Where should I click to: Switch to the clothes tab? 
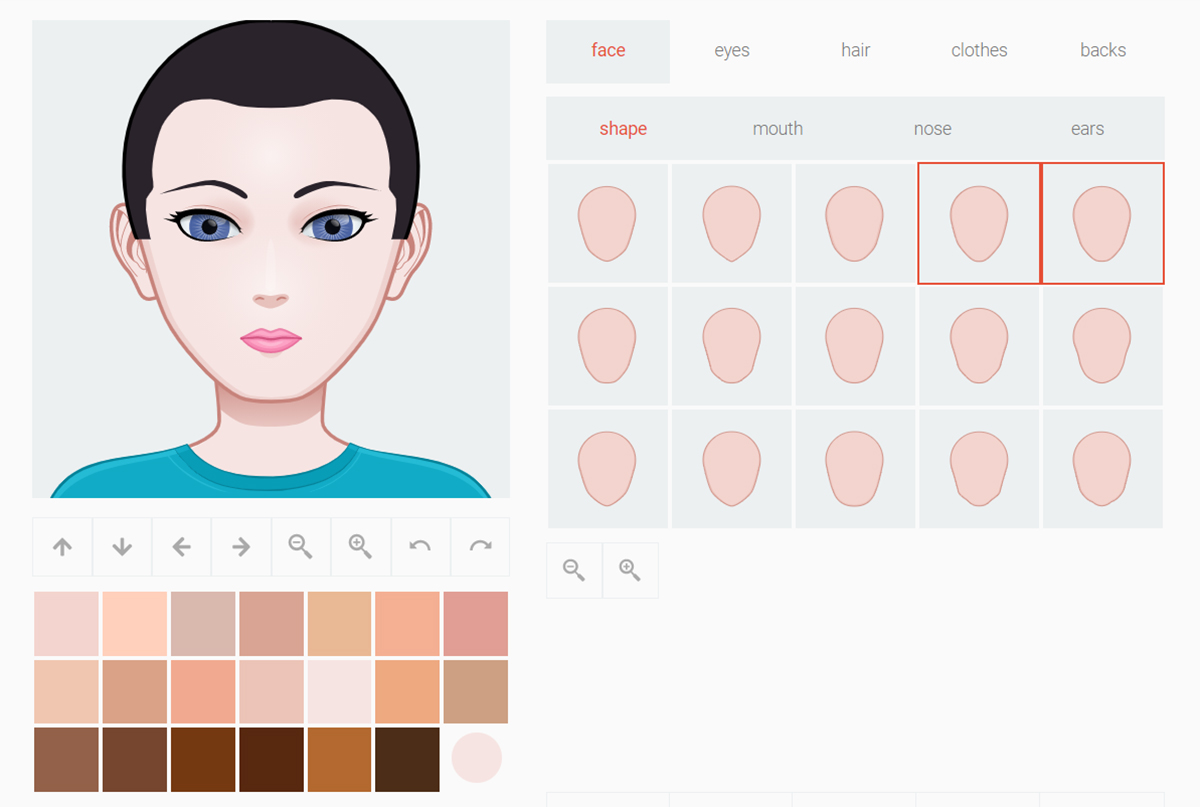(978, 50)
